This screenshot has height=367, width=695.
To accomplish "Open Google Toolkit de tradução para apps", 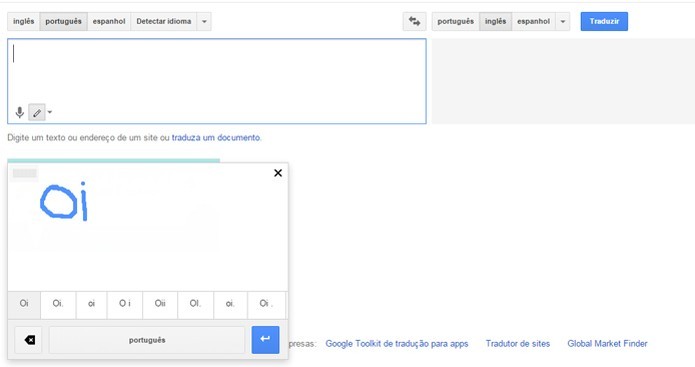I will 397,344.
